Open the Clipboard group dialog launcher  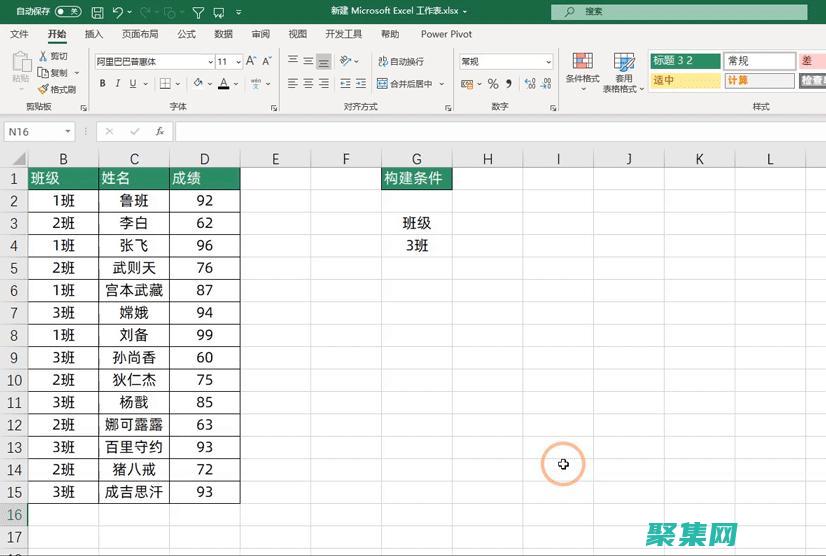click(83, 108)
